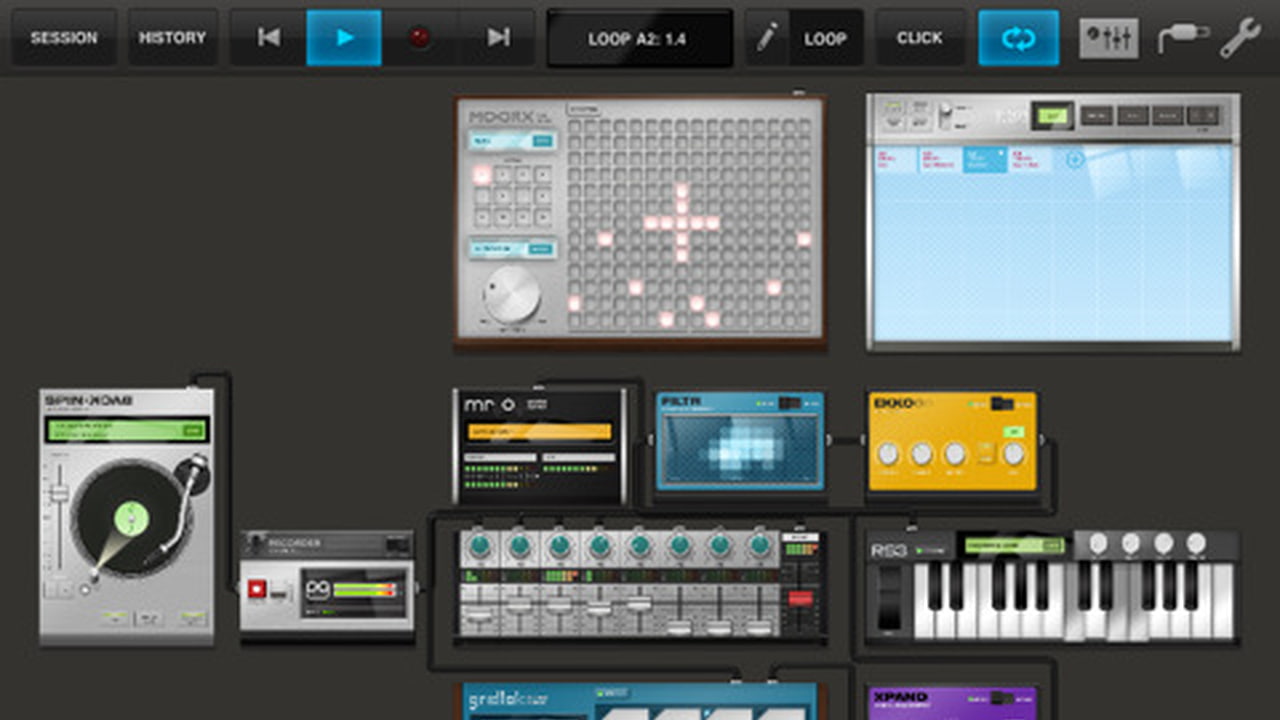1280x720 pixels.
Task: Click the audio cable jack icon
Action: tap(1182, 39)
